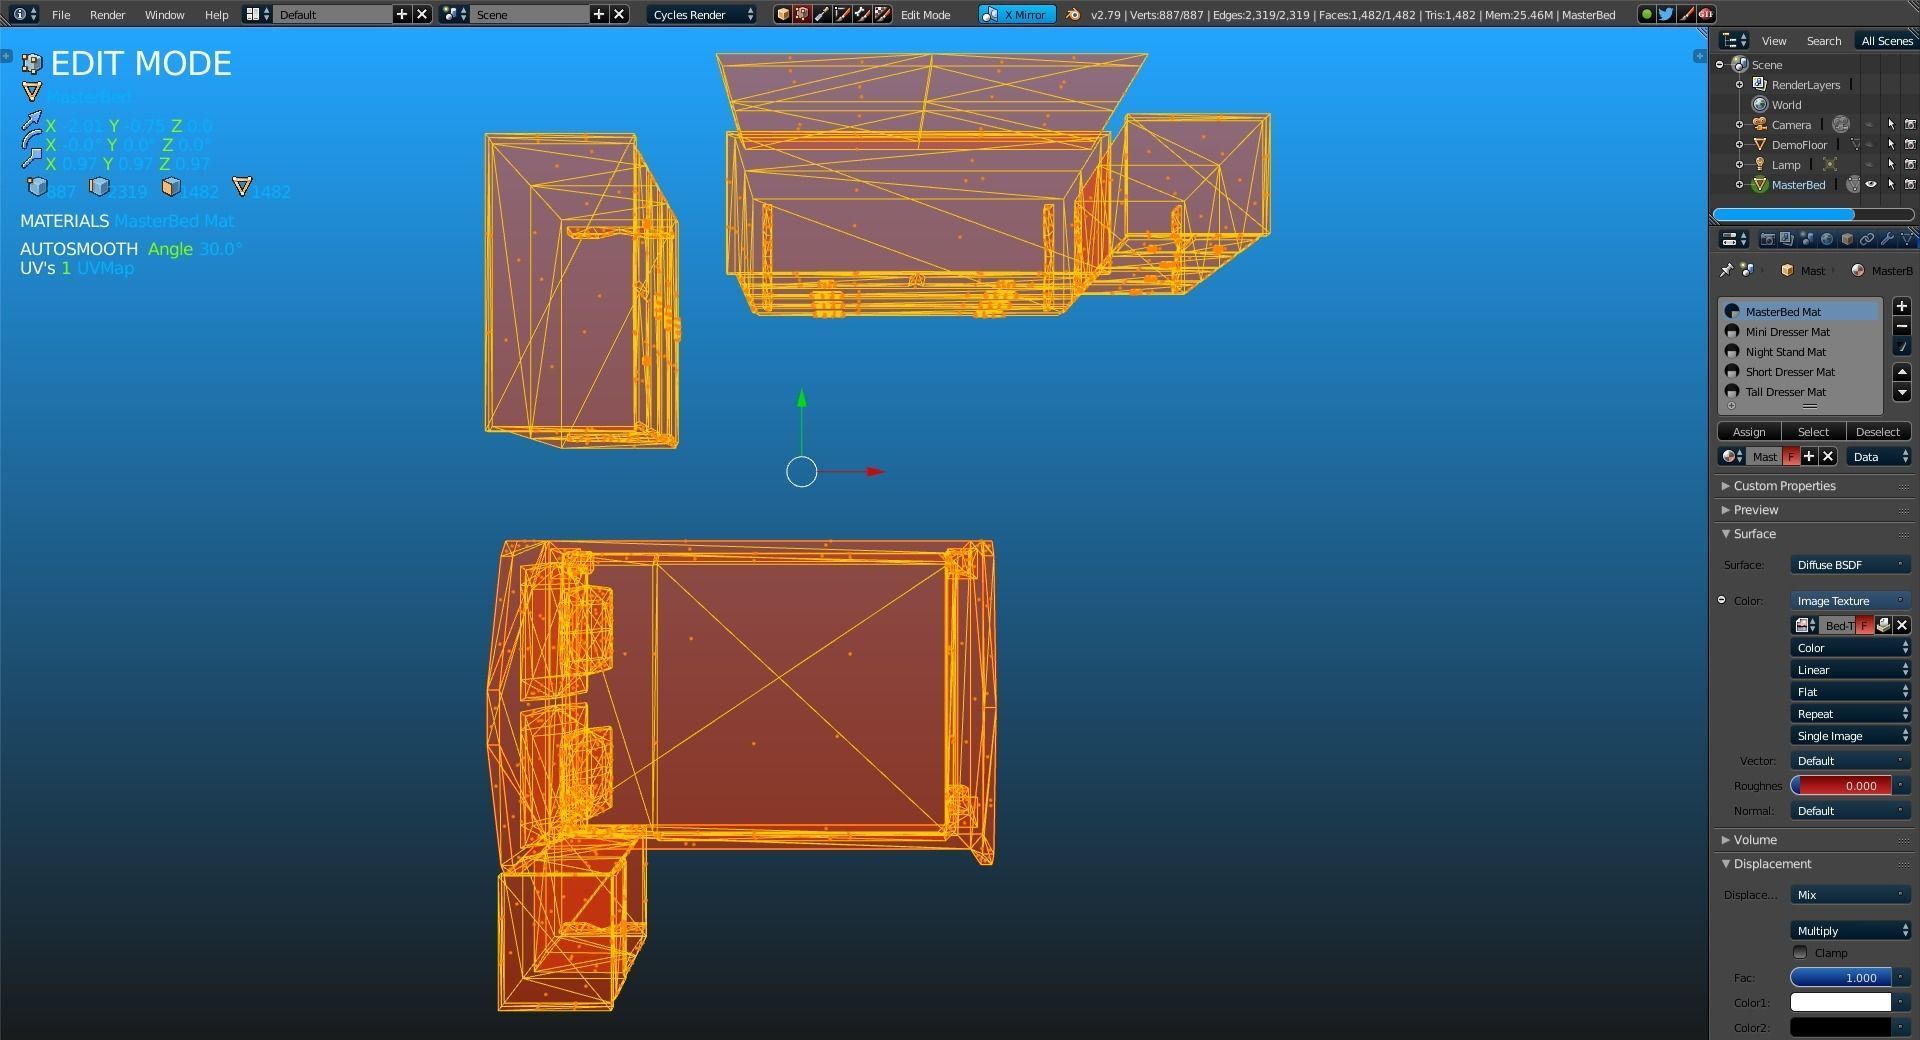Image resolution: width=1920 pixels, height=1040 pixels.
Task: Open the Image Texture color dropdown
Action: point(1850,600)
